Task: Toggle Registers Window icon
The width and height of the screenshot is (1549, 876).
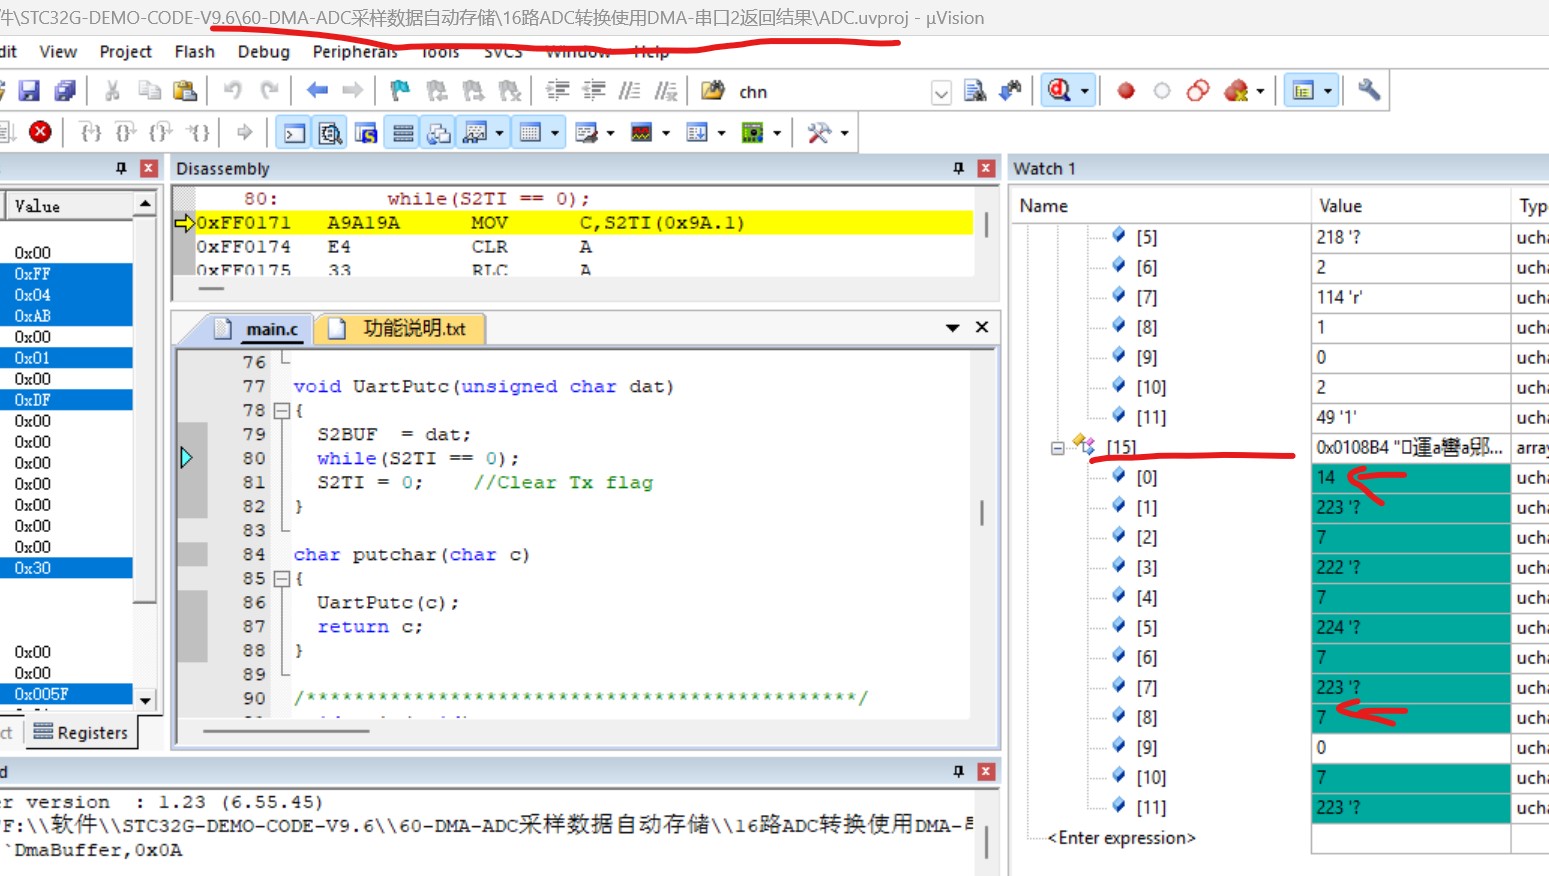Action: [403, 133]
